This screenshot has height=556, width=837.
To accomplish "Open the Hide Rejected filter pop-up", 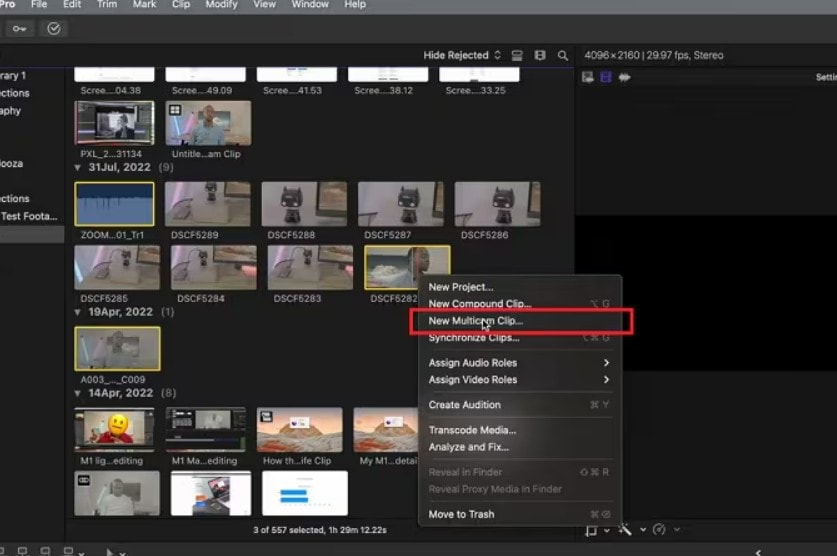I will pos(462,55).
